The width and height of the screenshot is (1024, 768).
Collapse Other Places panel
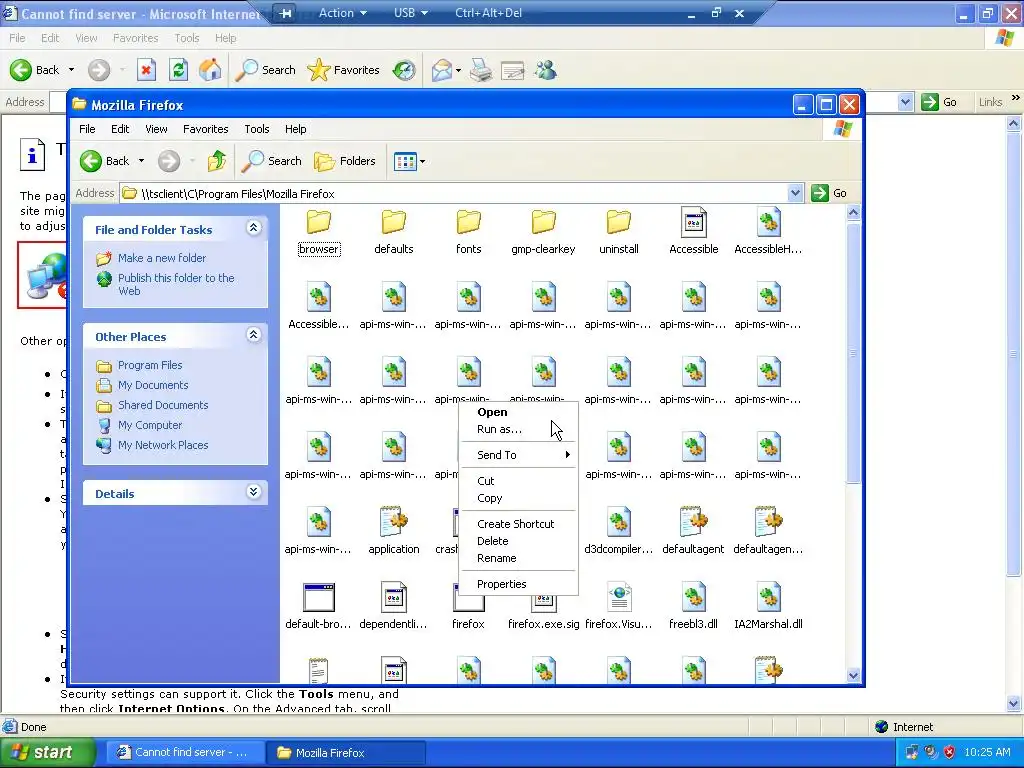(x=253, y=334)
